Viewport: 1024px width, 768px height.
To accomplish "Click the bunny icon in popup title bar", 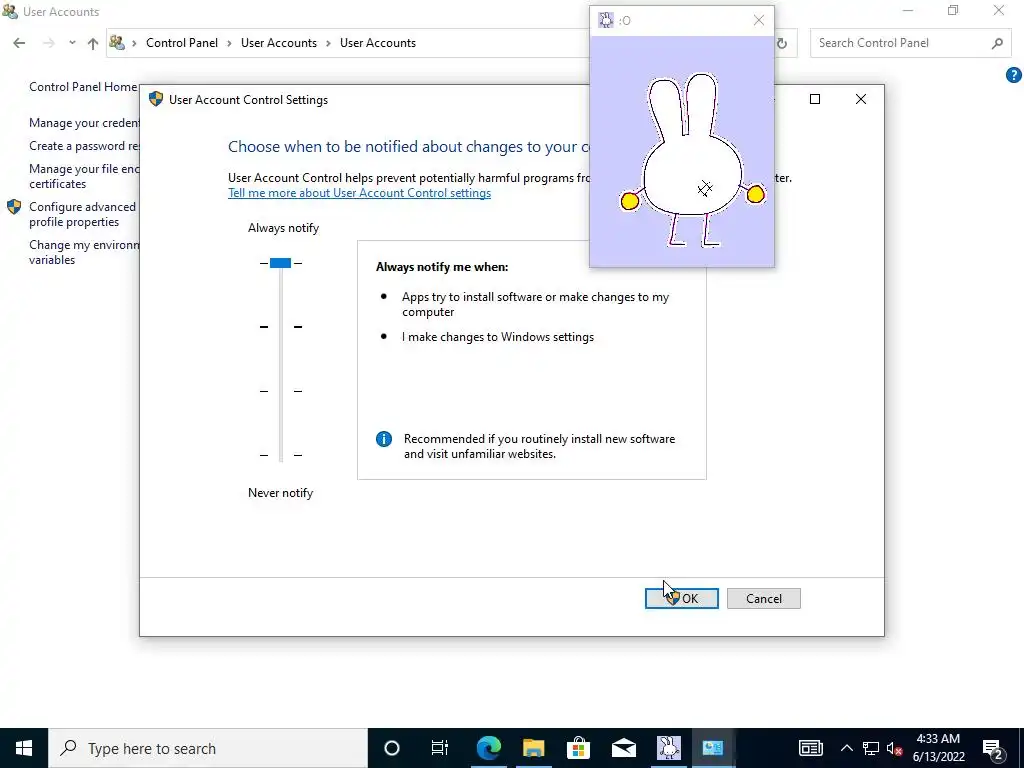I will point(606,20).
